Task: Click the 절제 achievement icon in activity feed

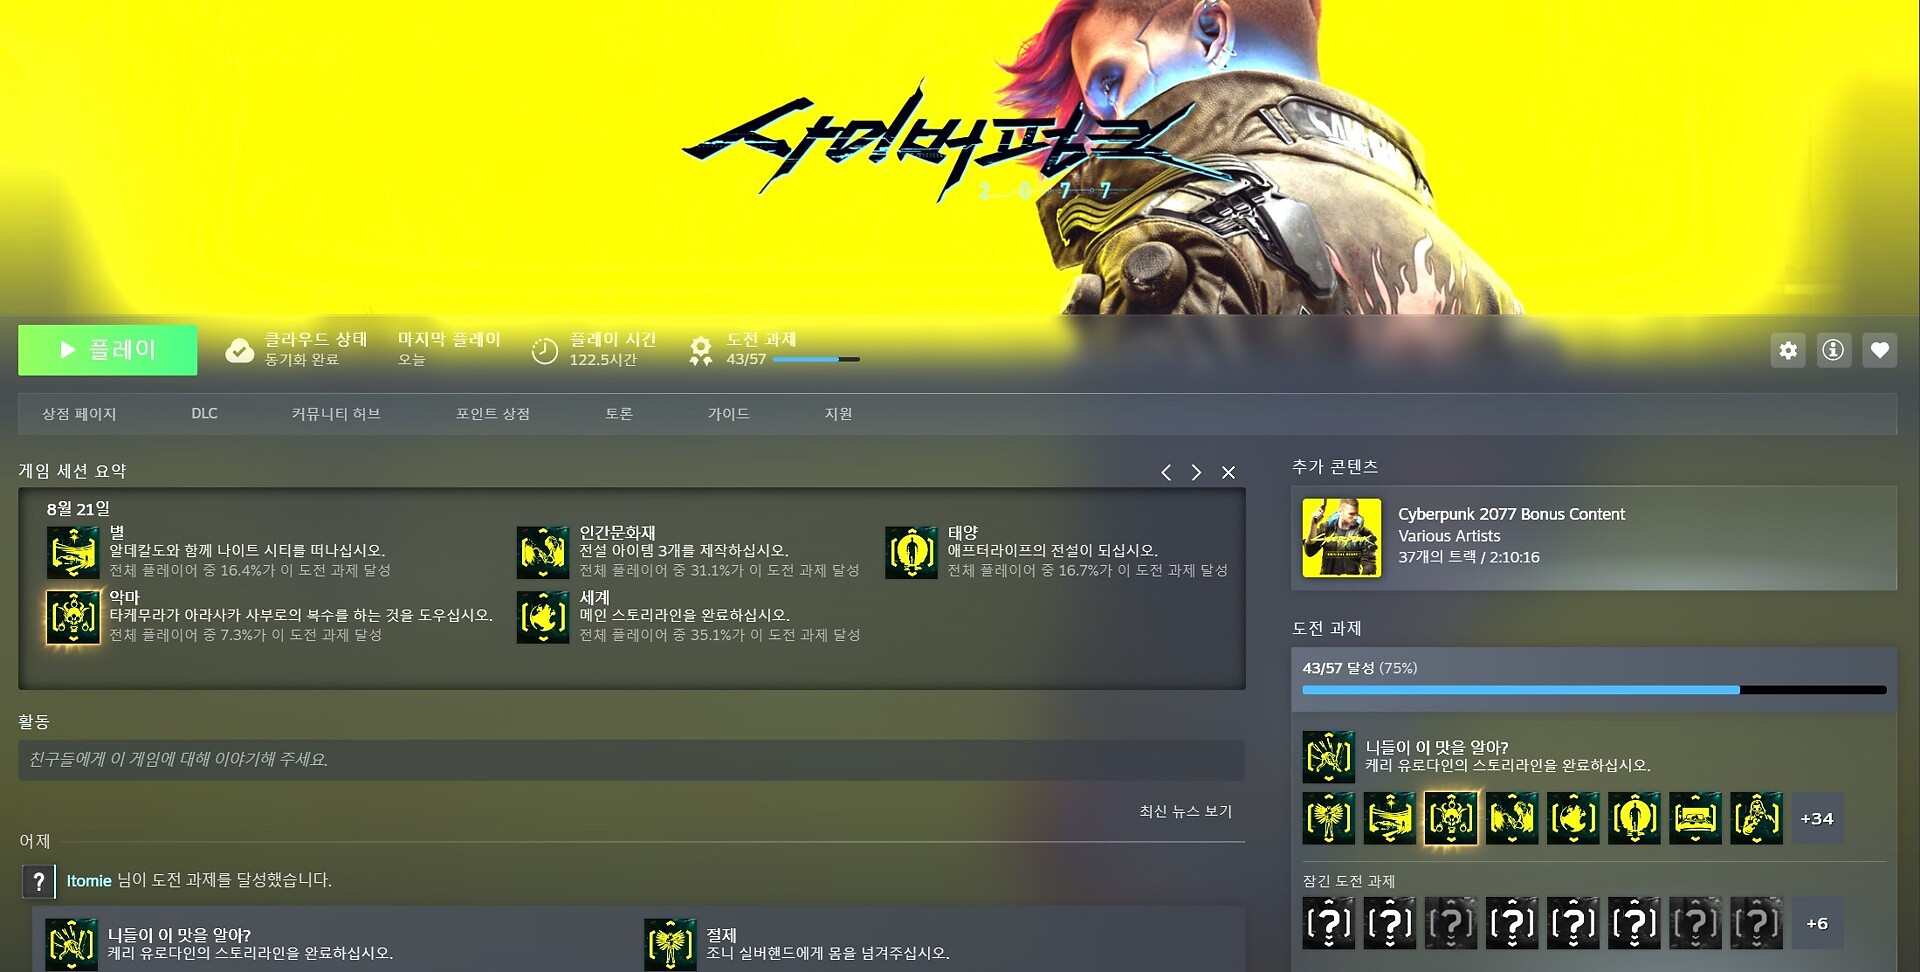Action: click(x=670, y=944)
